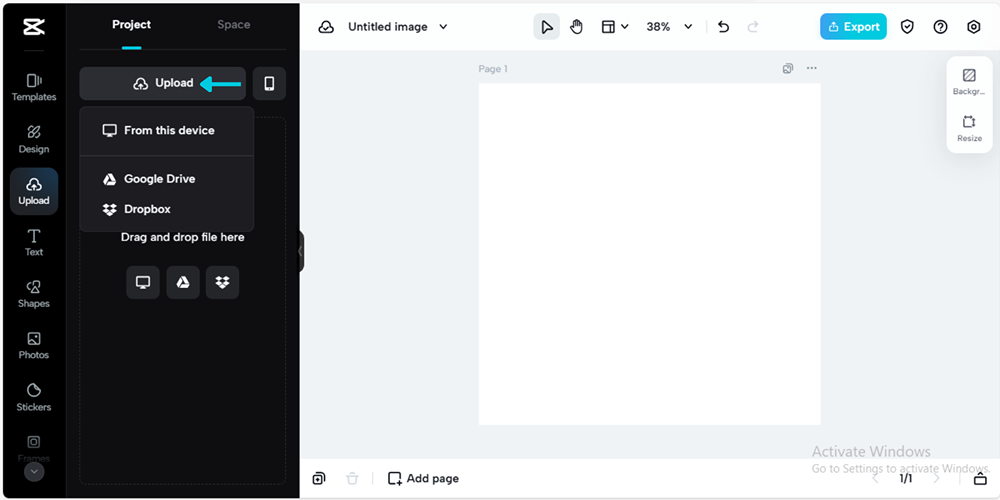1000x500 pixels.
Task: Open Page 1 more options menu
Action: pyautogui.click(x=811, y=68)
